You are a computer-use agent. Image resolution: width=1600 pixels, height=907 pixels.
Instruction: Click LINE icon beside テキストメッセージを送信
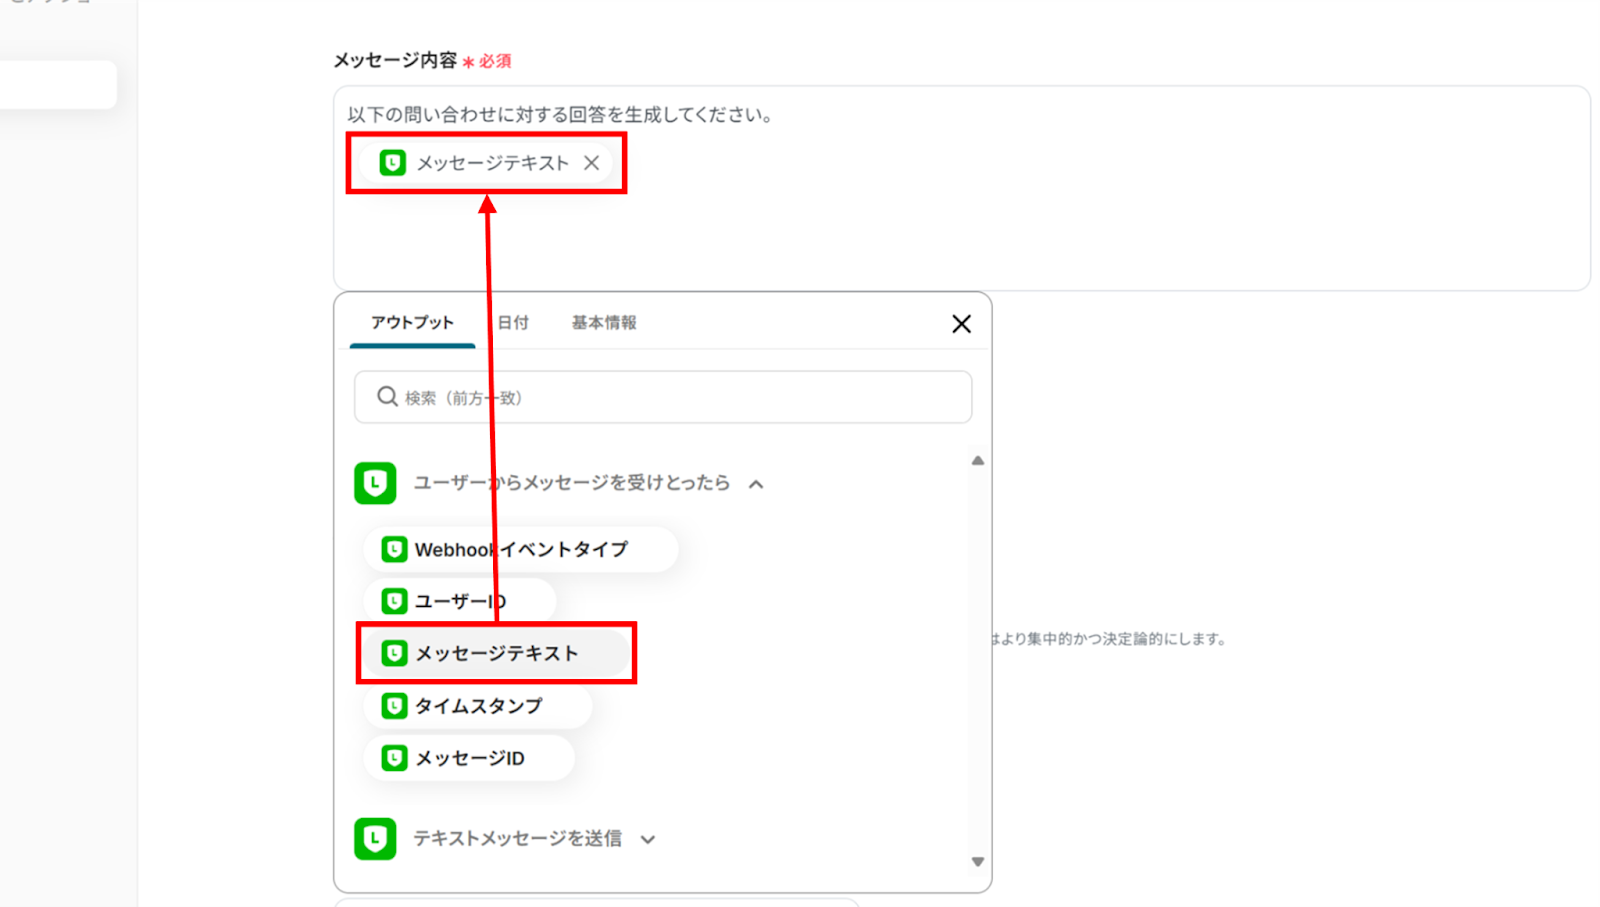pos(375,839)
